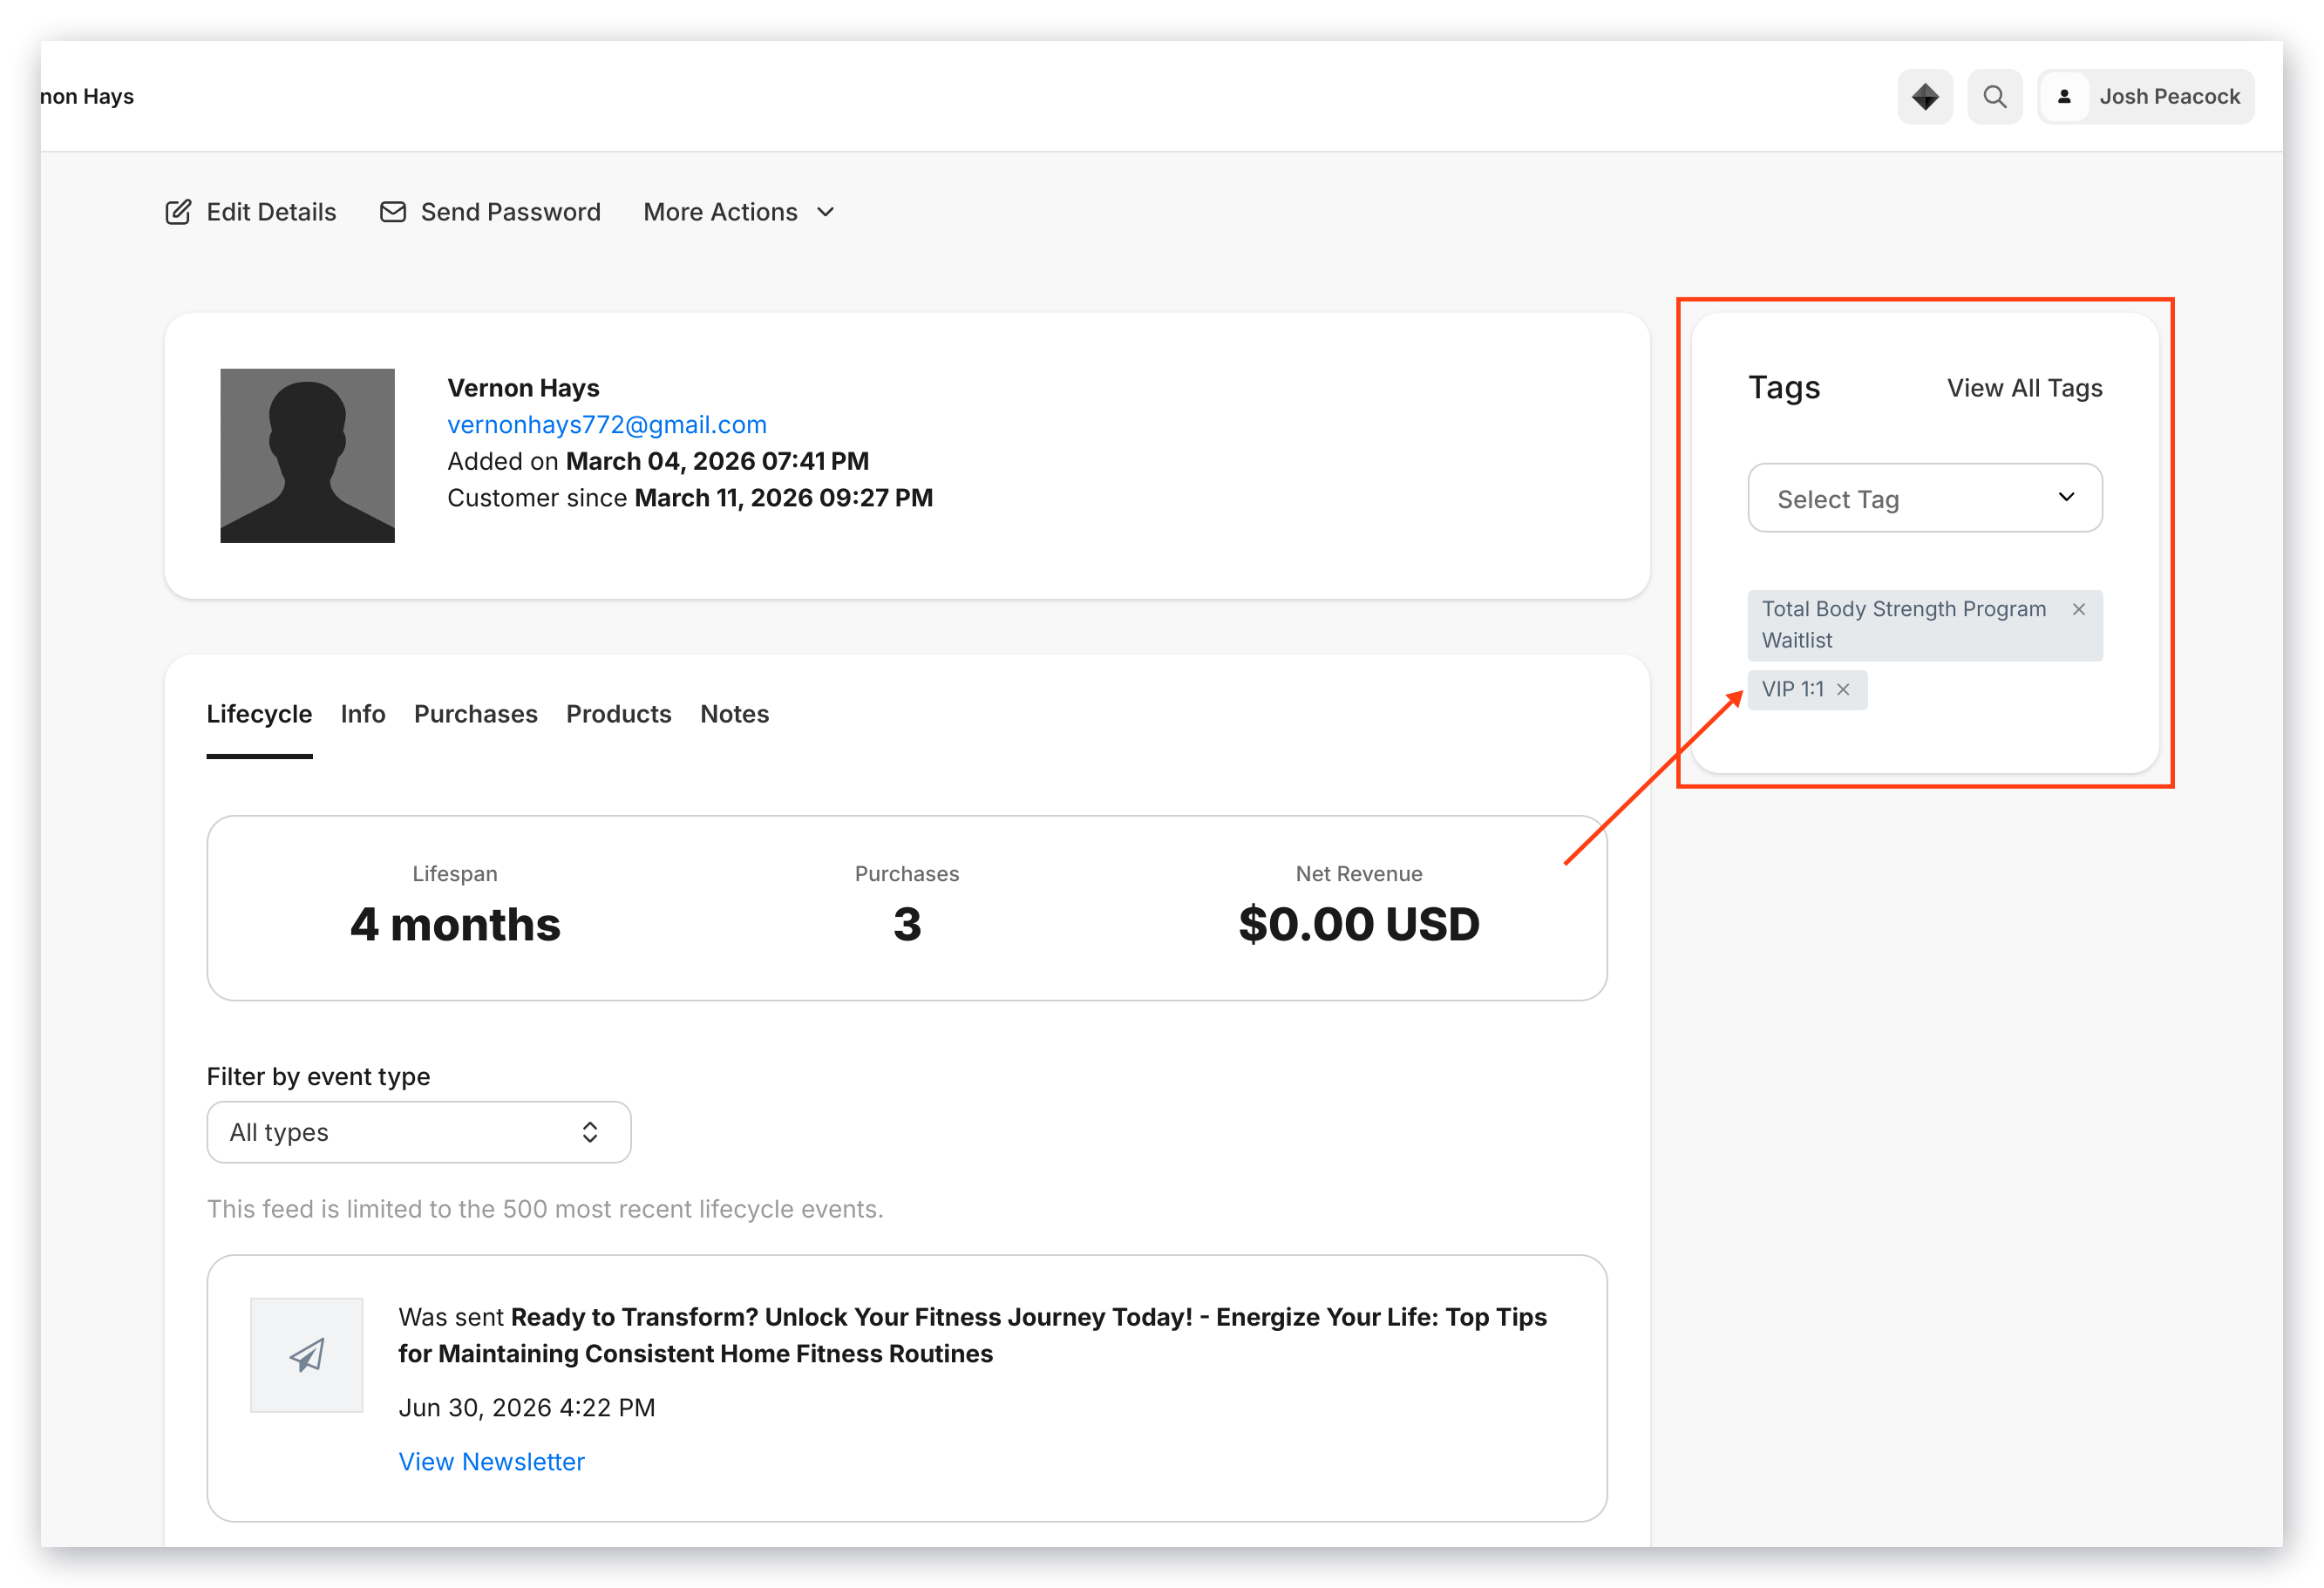Click the Total Body Strength Program Waitlist tag text

1903,624
